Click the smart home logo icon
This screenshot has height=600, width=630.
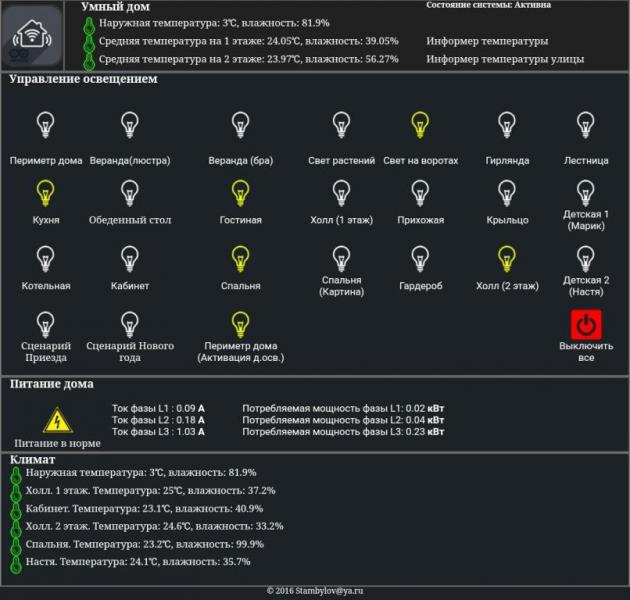point(32,38)
